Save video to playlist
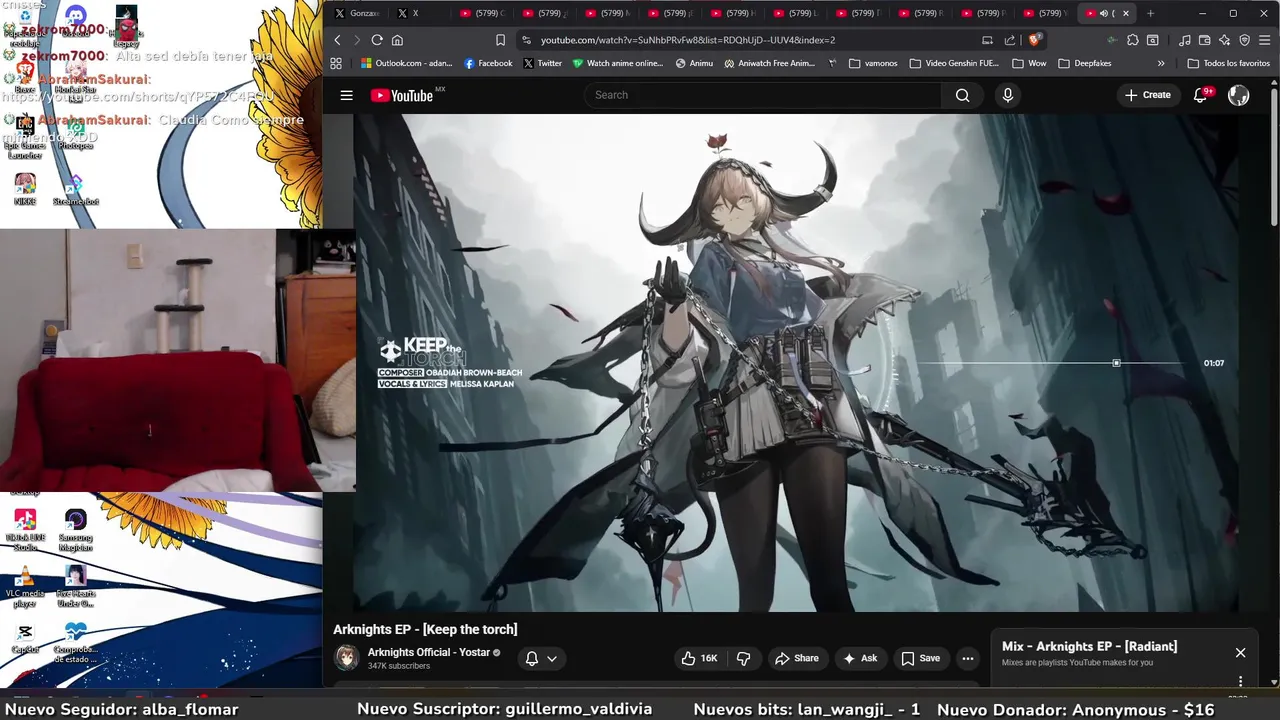This screenshot has width=1280, height=720. click(920, 658)
